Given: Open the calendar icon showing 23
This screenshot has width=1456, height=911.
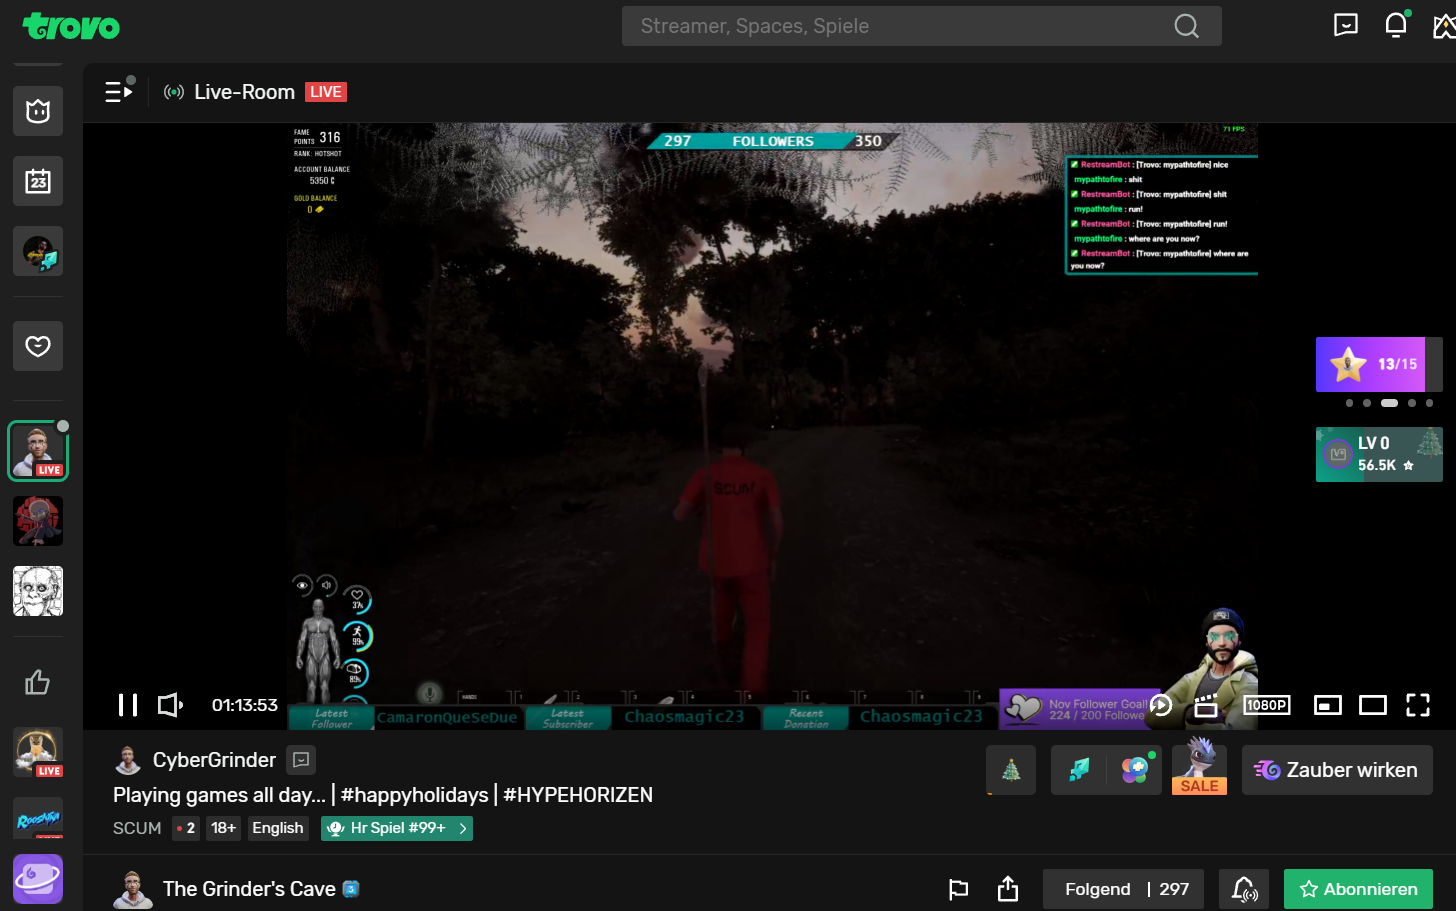Looking at the screenshot, I should coord(38,181).
